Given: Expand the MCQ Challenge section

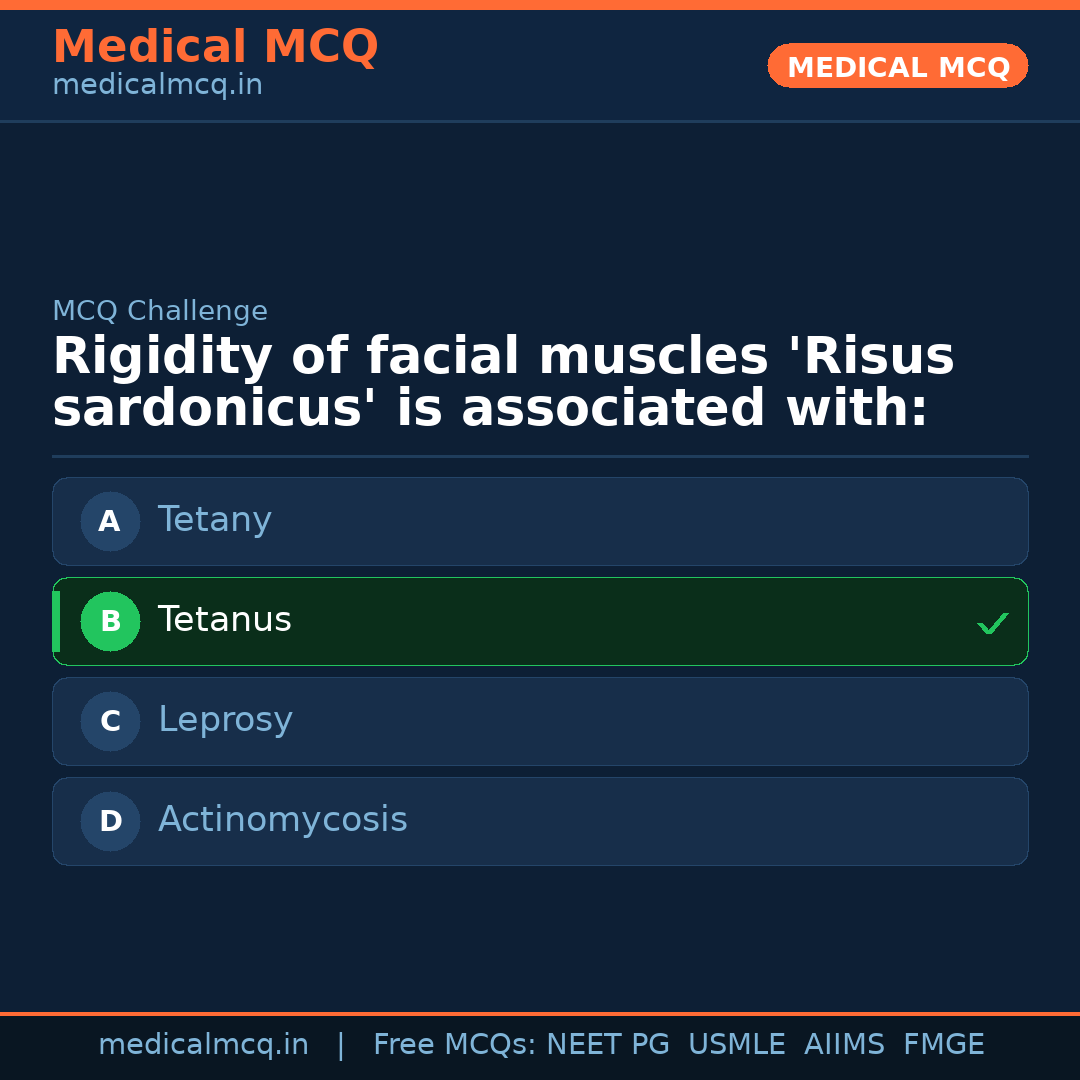Looking at the screenshot, I should click(160, 311).
